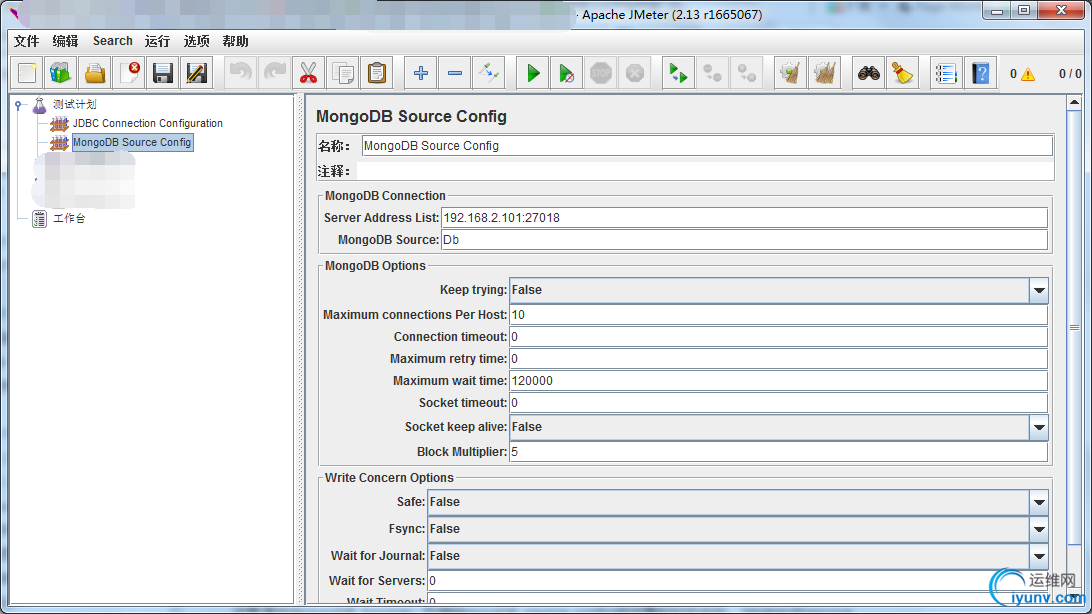Screen dimensions: 1092x614
Task: Click the Server Address List field
Action: pyautogui.click(x=744, y=218)
